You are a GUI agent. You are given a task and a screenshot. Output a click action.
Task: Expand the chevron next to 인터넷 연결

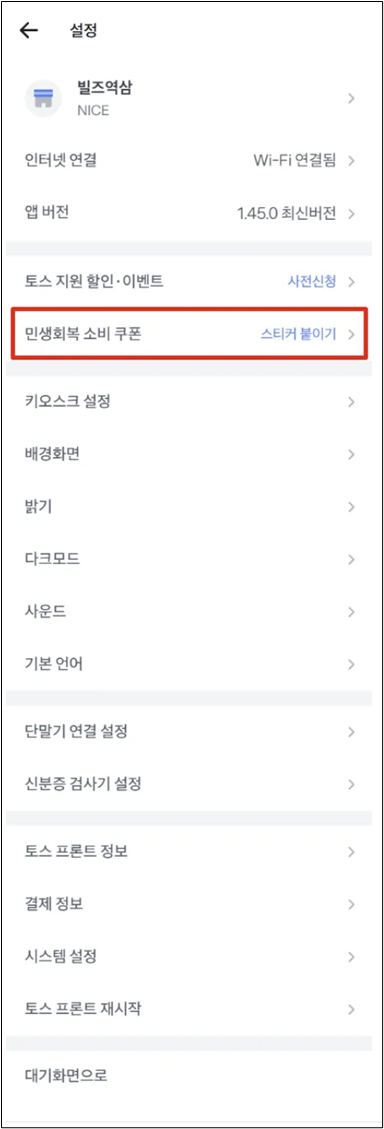click(x=352, y=161)
